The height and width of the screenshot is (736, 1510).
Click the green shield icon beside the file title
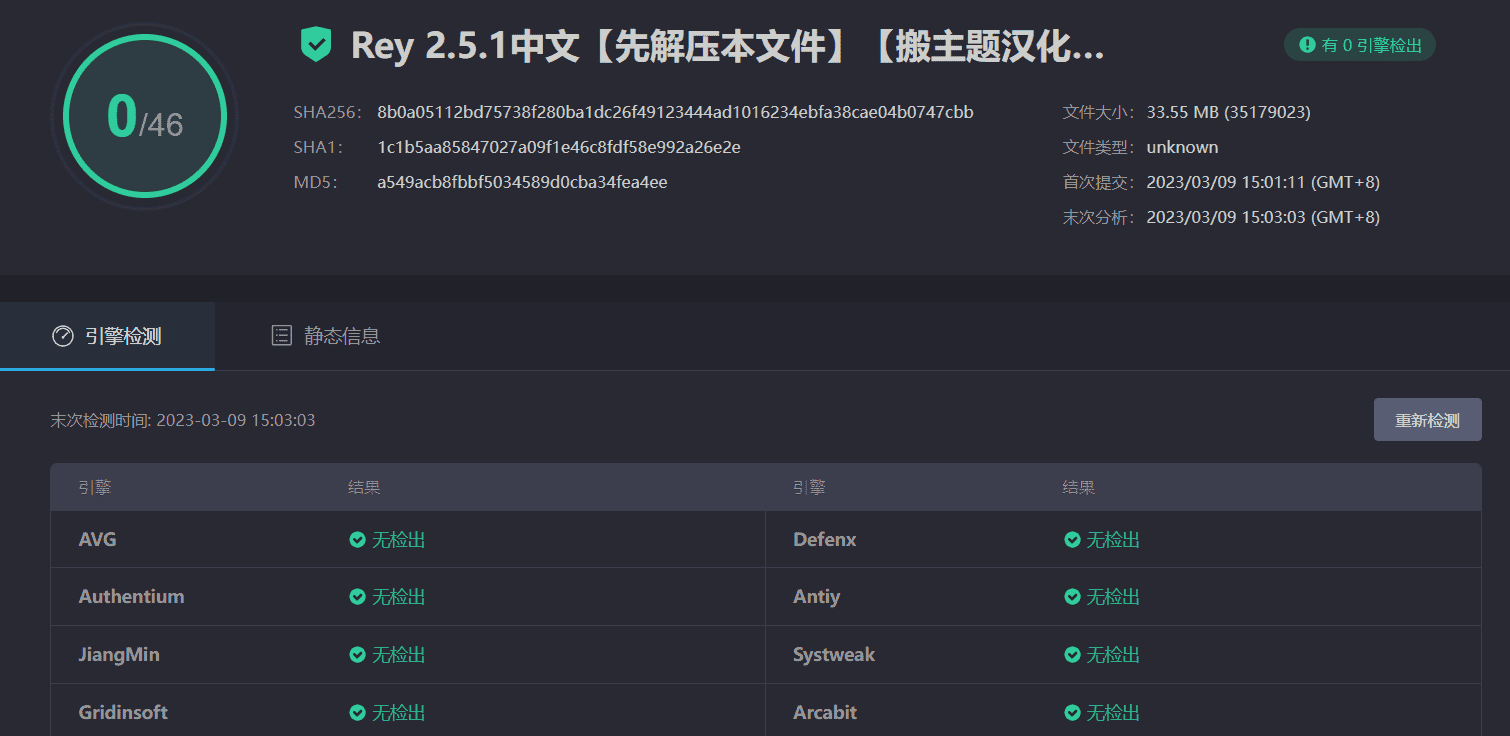tap(316, 45)
